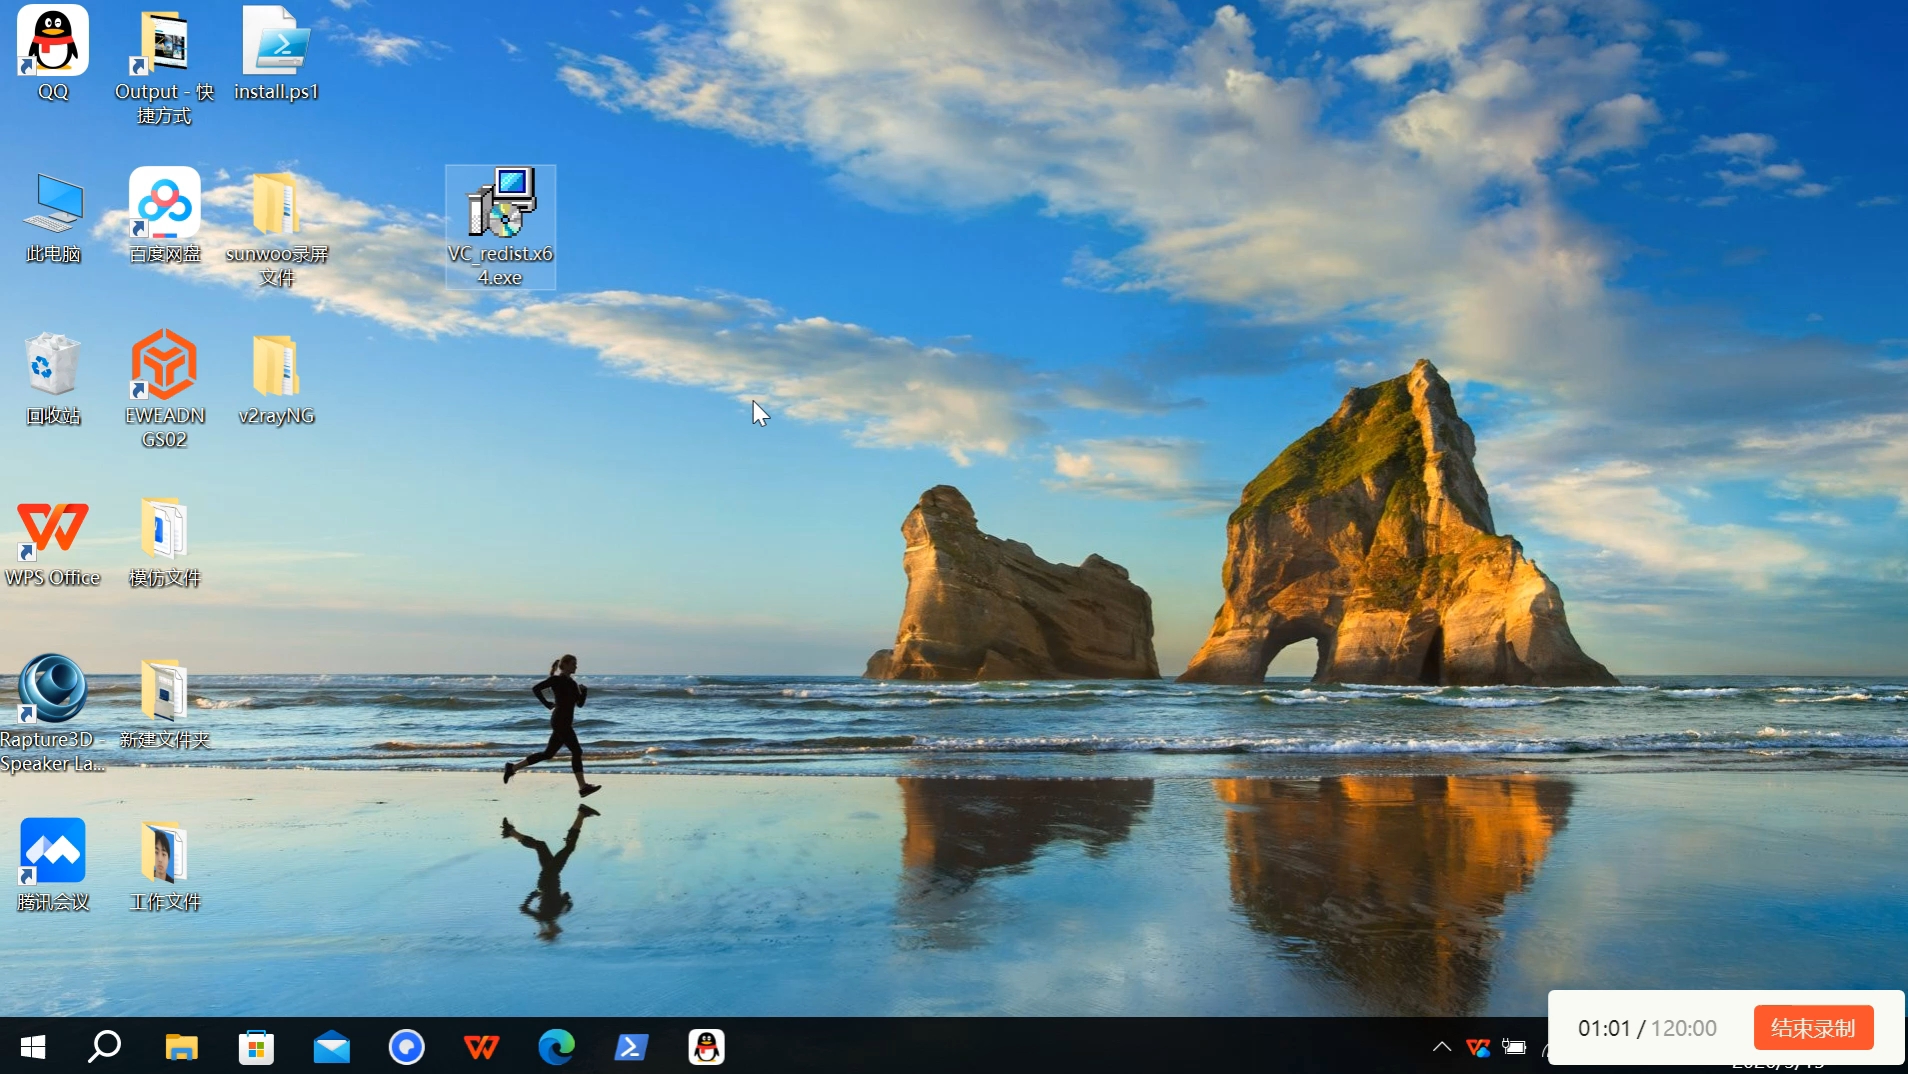
Task: Select the EWEADN GS02 shortcut
Action: point(164,390)
